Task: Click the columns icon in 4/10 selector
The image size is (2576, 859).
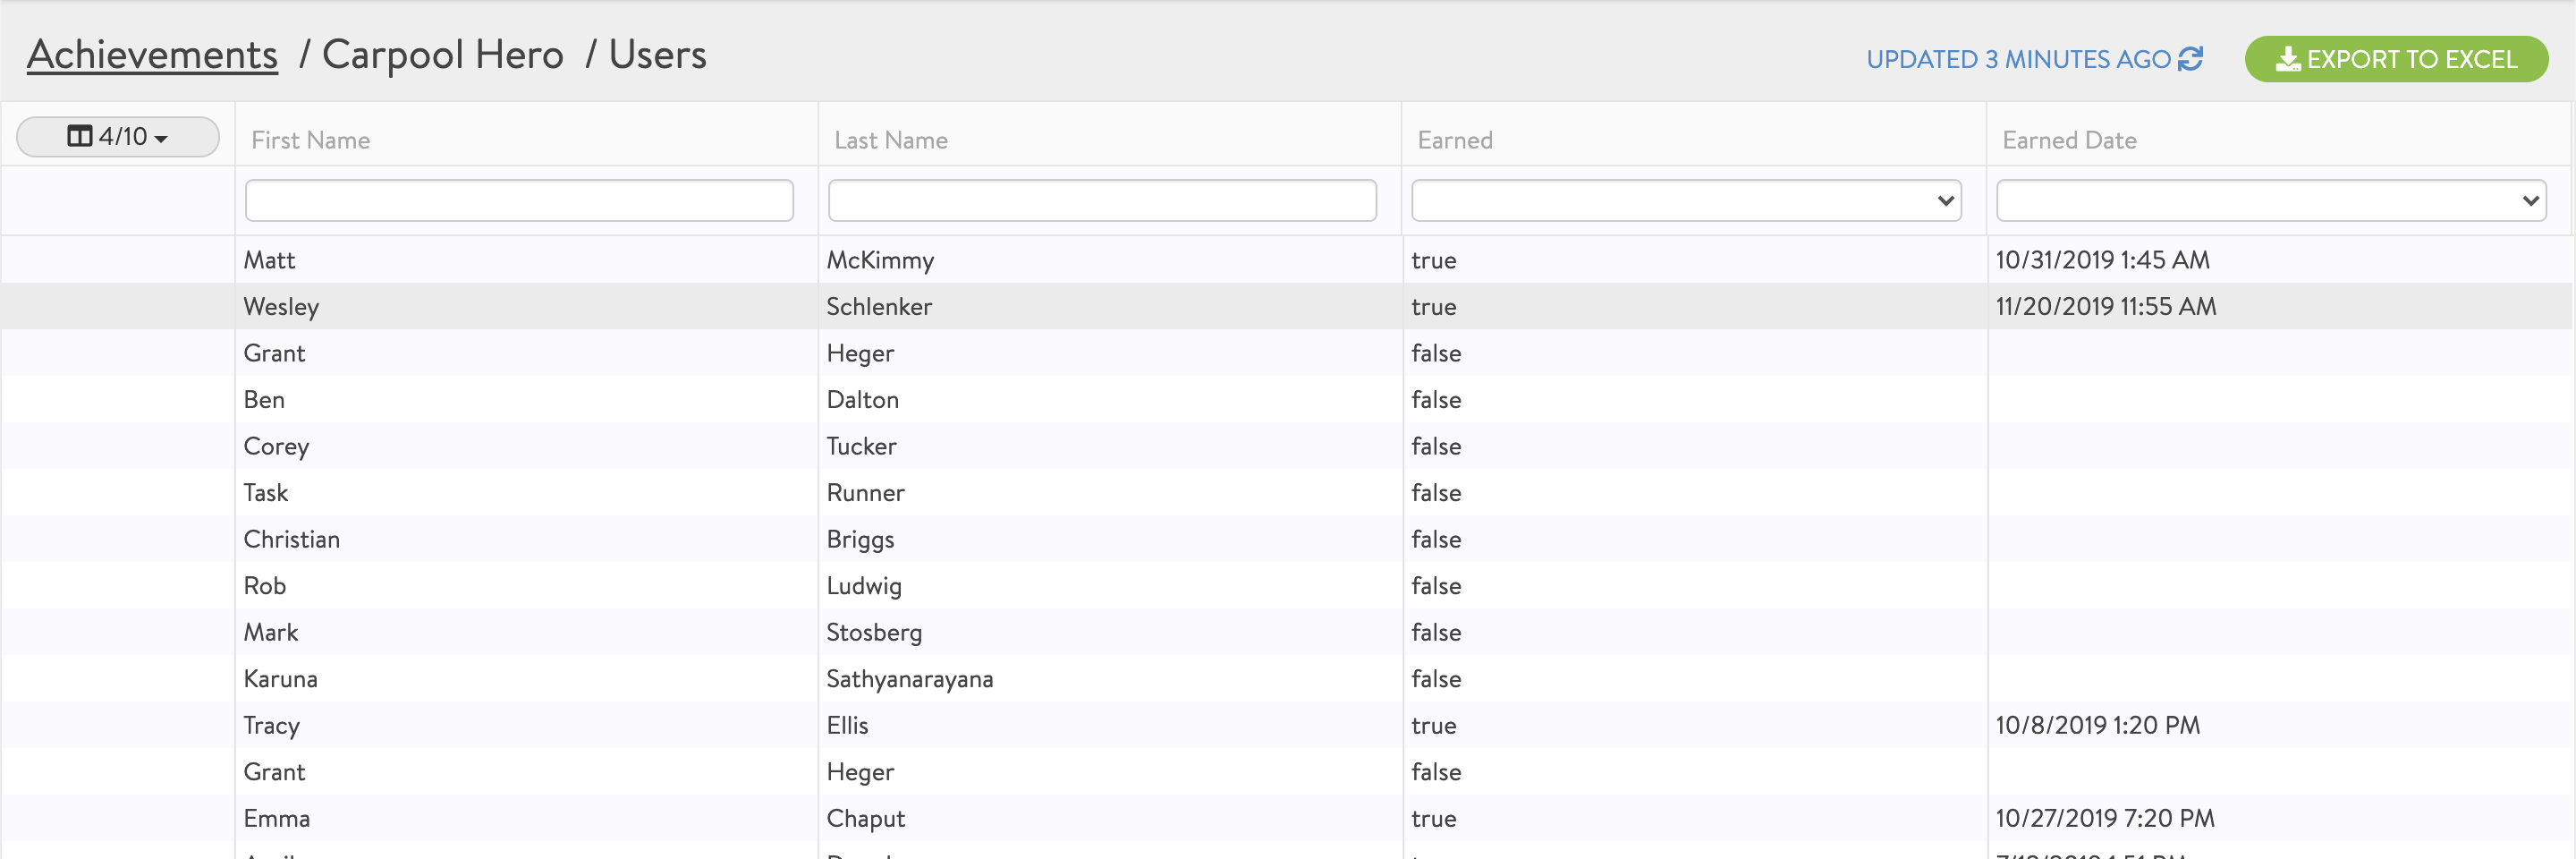Action: tap(79, 136)
